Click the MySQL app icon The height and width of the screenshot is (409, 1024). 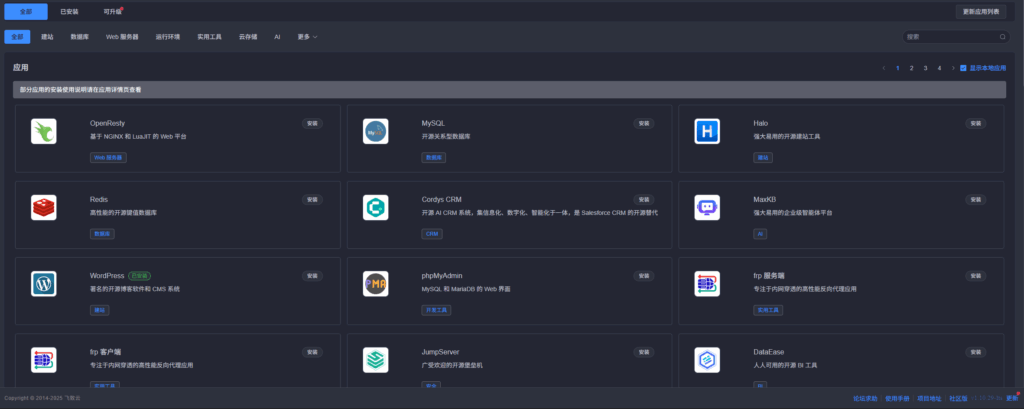(x=375, y=131)
